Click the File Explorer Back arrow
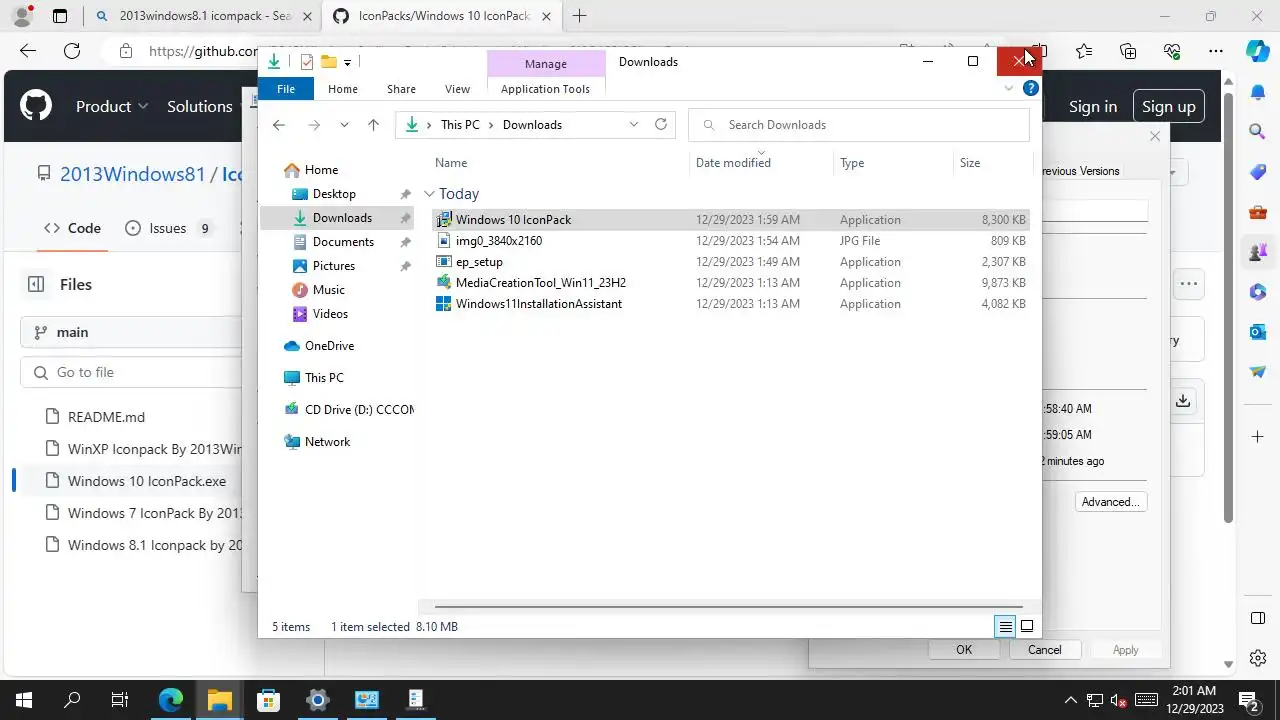 279,125
